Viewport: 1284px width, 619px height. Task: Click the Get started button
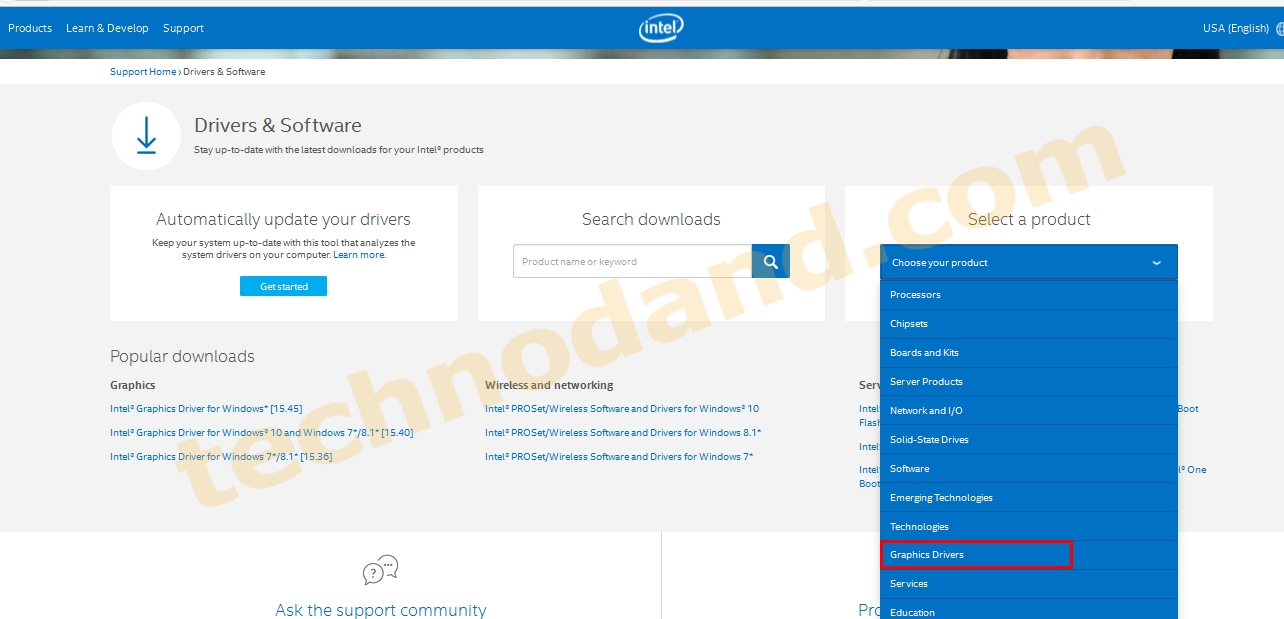click(x=283, y=286)
